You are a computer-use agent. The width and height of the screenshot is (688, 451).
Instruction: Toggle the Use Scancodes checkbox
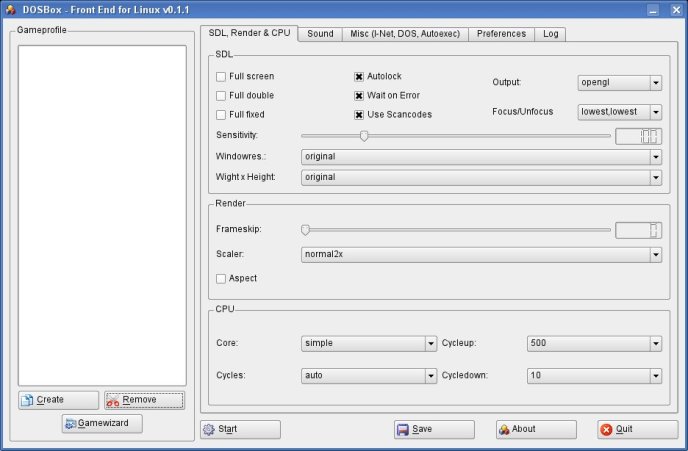click(359, 115)
